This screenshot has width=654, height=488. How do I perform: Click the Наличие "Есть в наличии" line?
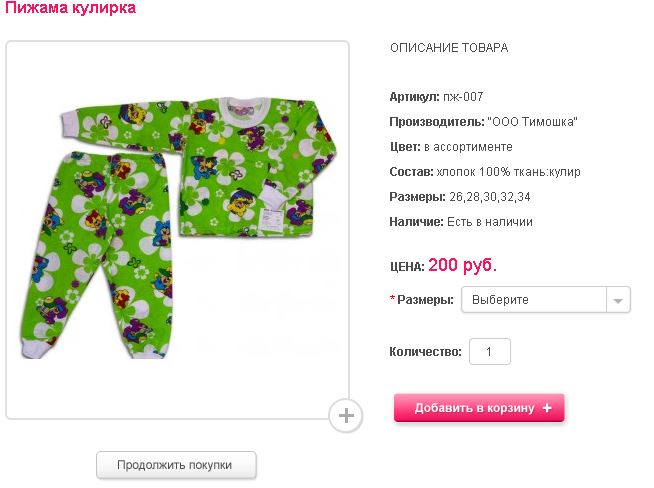[x=460, y=222]
